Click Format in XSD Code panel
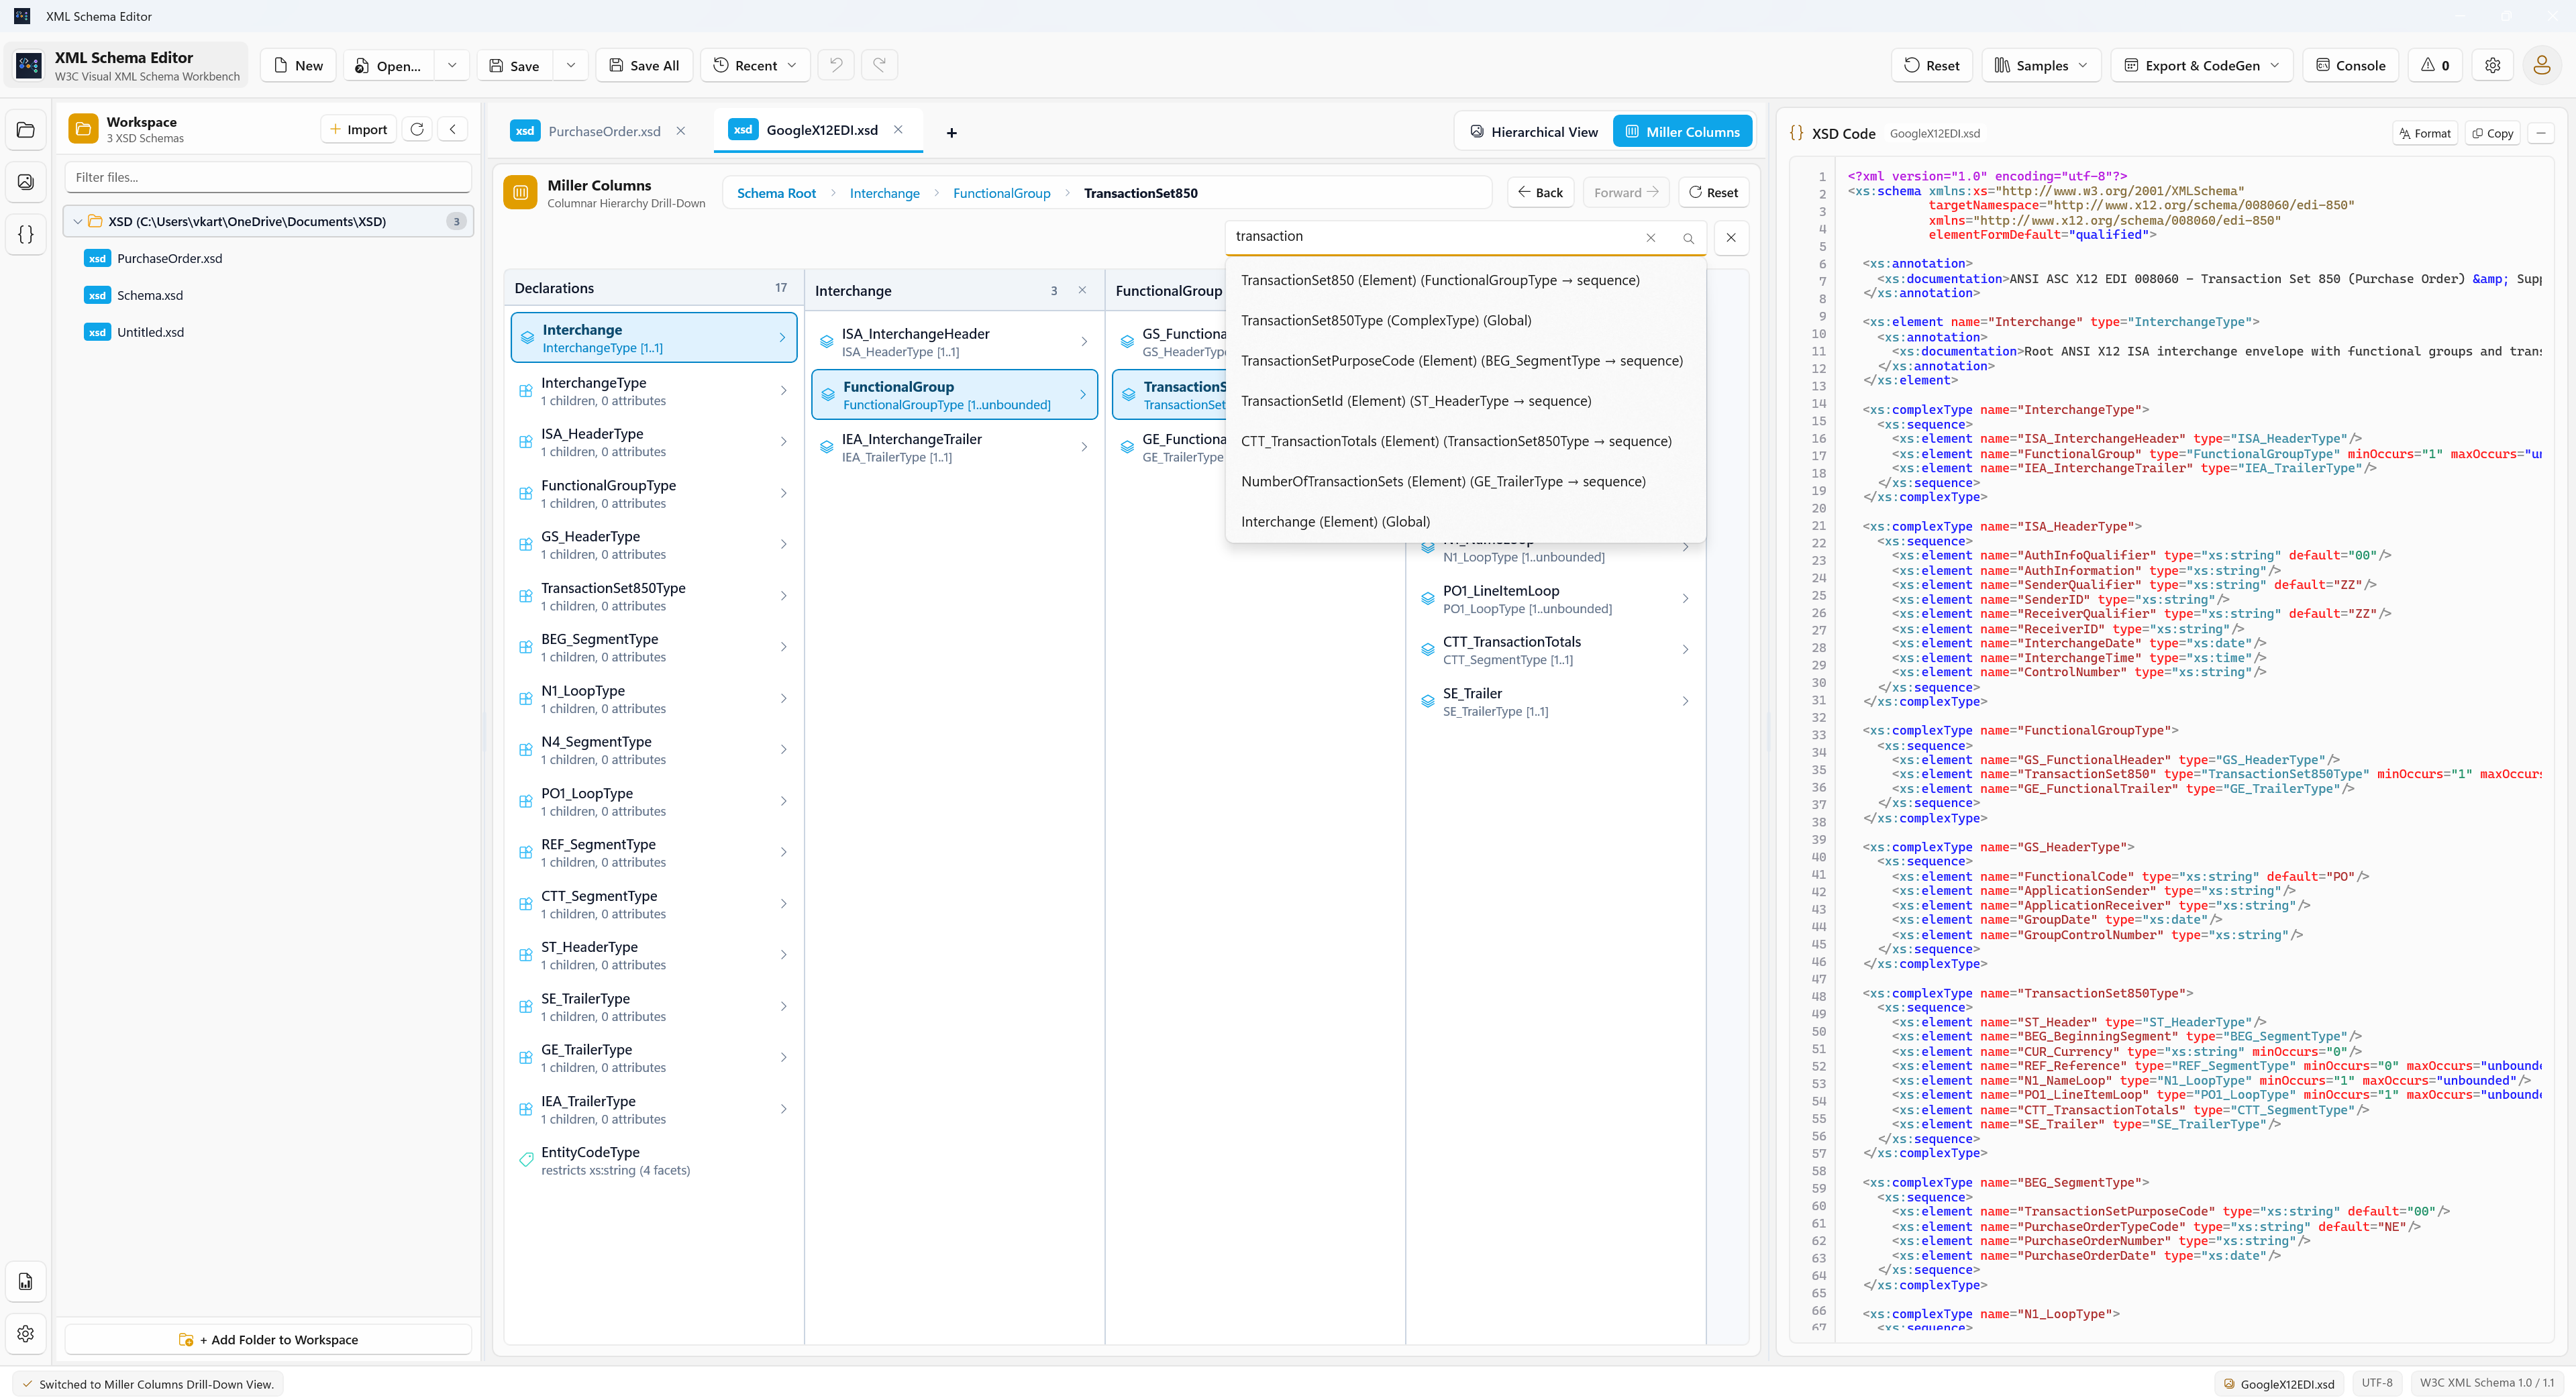The height and width of the screenshot is (1398, 2576). 2425,133
